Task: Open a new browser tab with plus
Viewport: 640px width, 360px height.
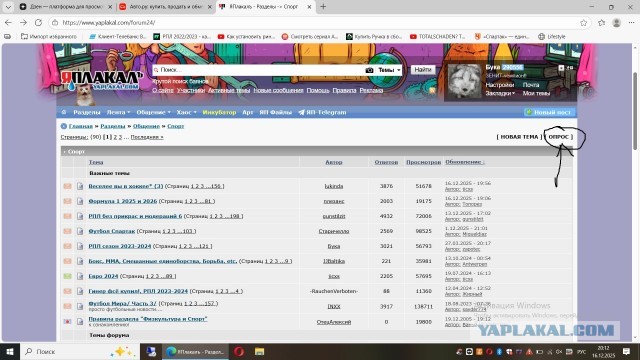Action: pos(323,7)
